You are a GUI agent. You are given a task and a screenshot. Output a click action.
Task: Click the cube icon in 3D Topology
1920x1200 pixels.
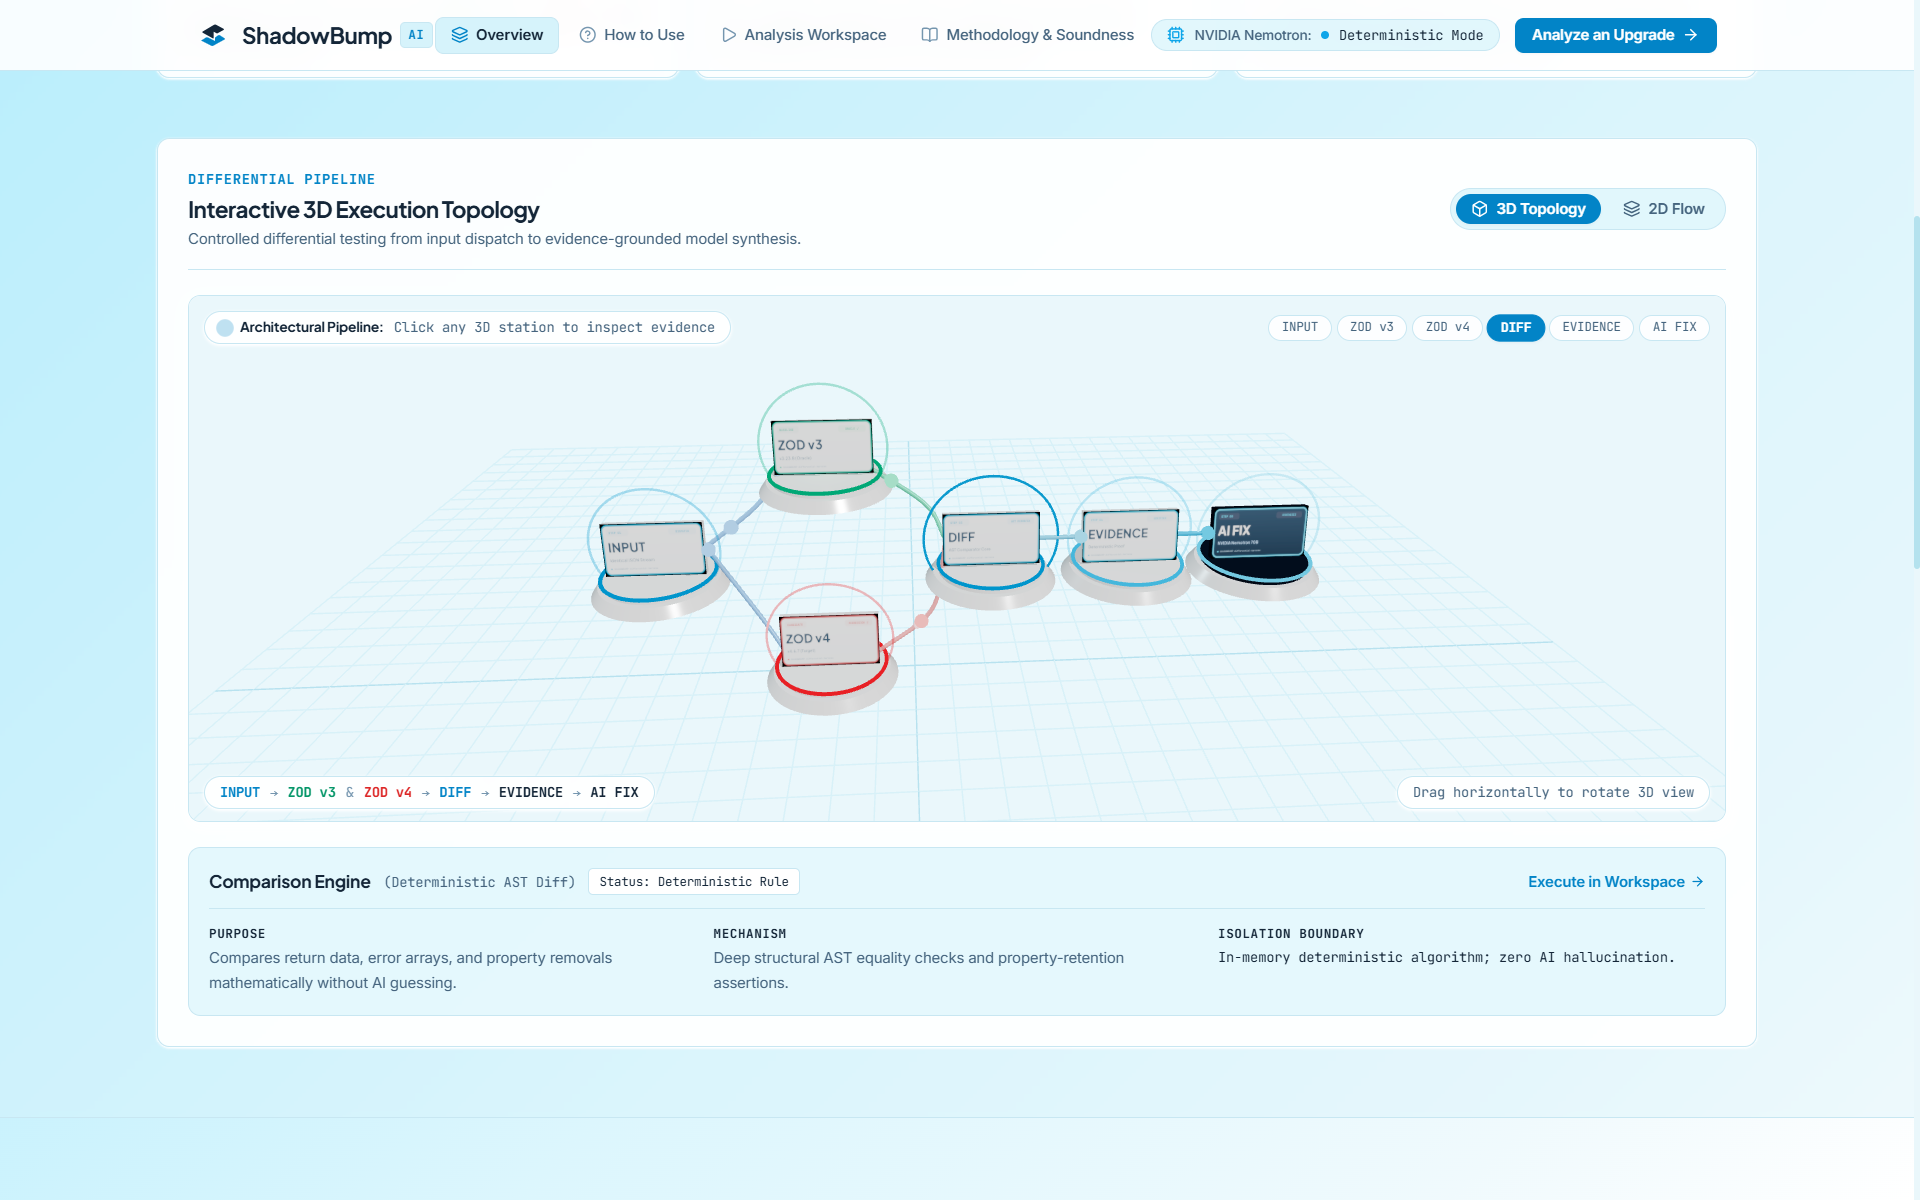point(1480,209)
